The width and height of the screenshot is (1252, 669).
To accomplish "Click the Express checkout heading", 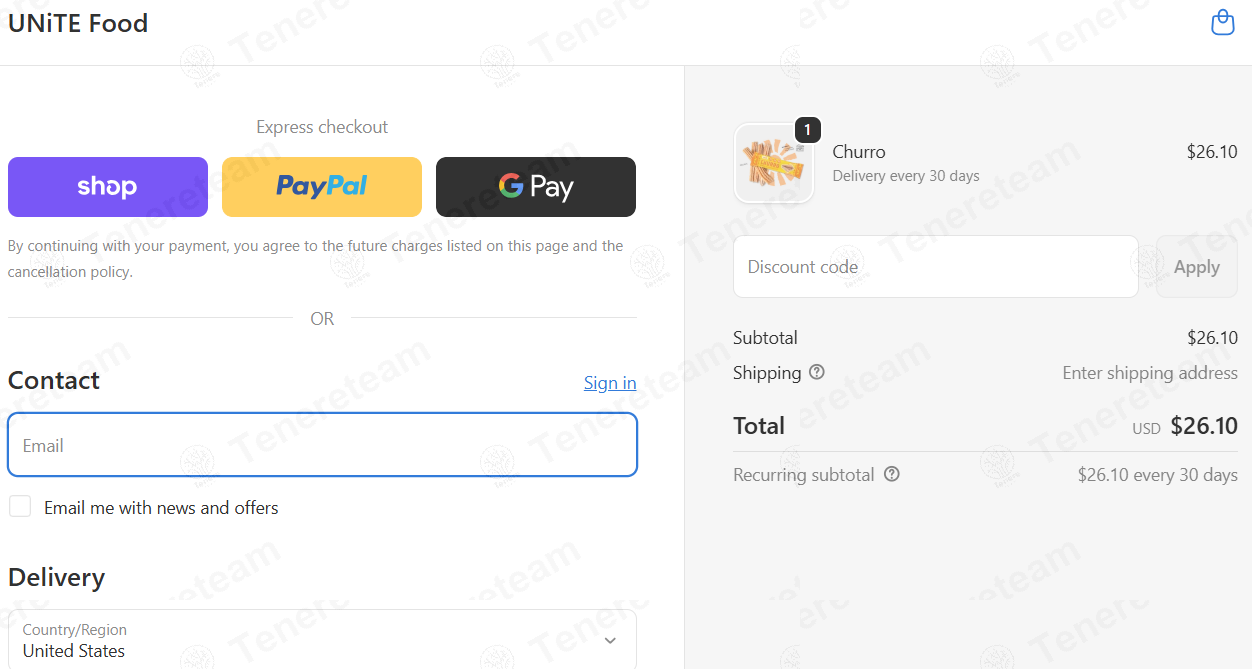I will click(x=322, y=127).
